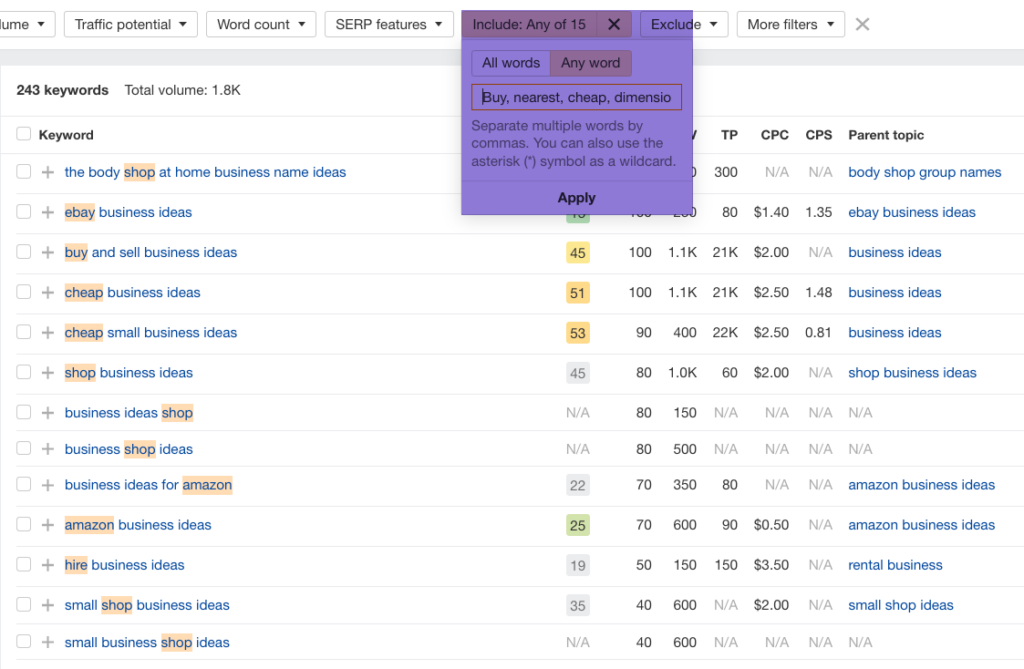Switch to the 'All words' option

click(x=511, y=63)
